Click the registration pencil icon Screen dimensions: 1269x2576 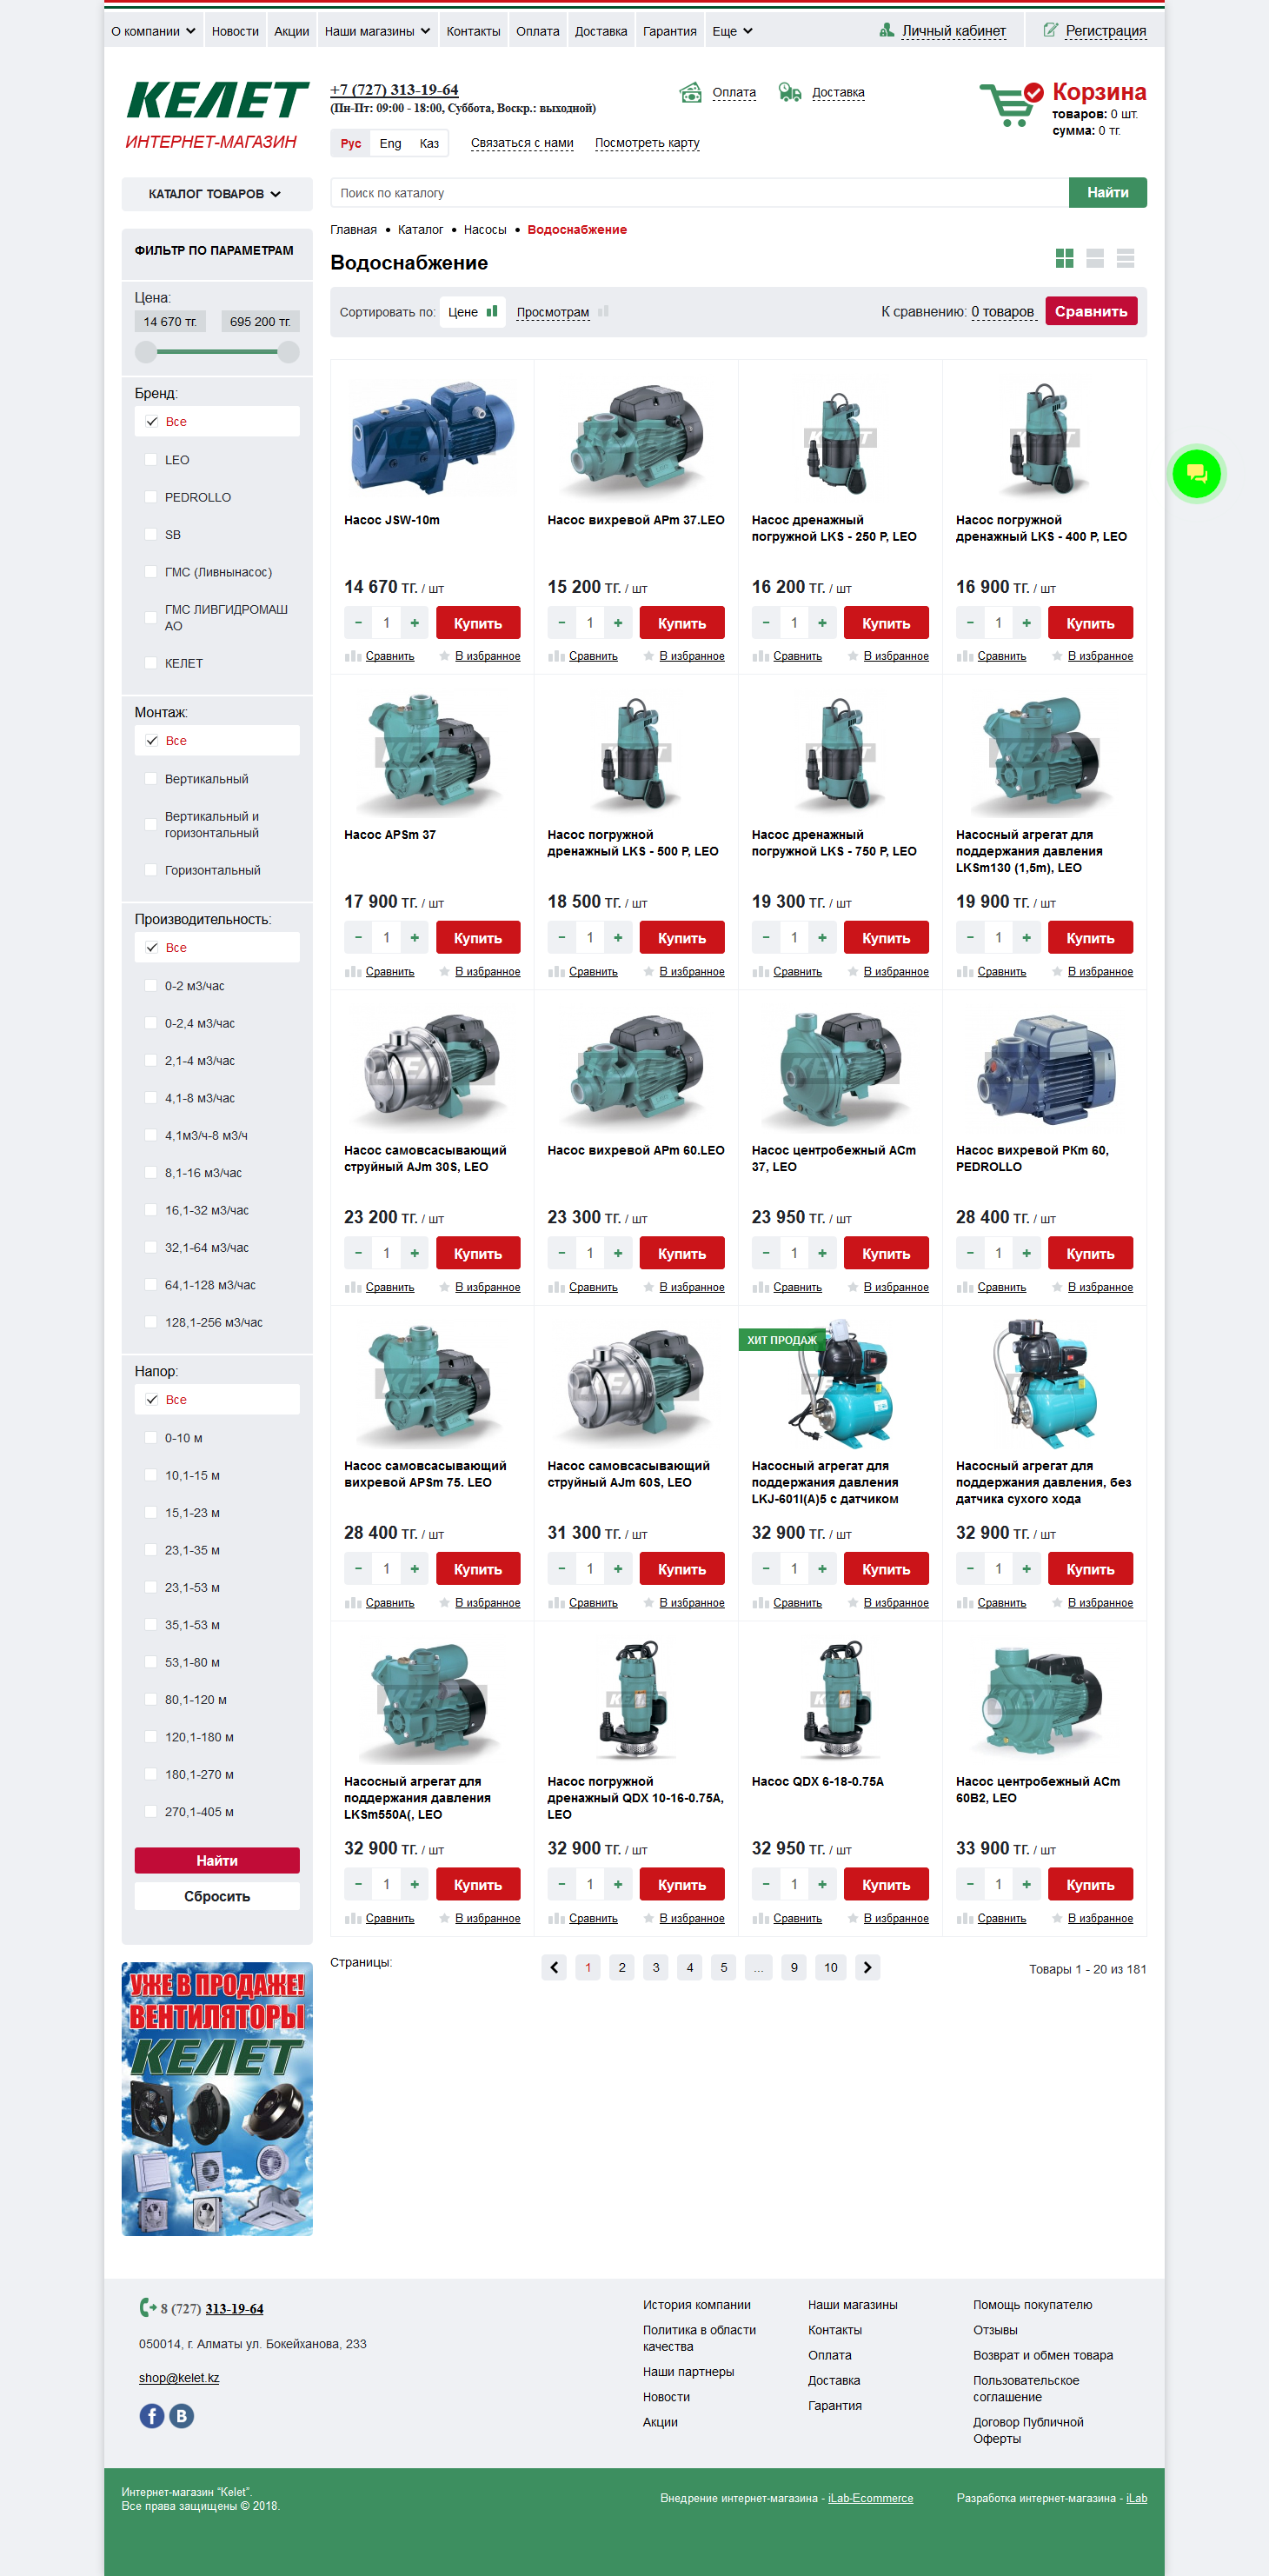tap(1050, 31)
